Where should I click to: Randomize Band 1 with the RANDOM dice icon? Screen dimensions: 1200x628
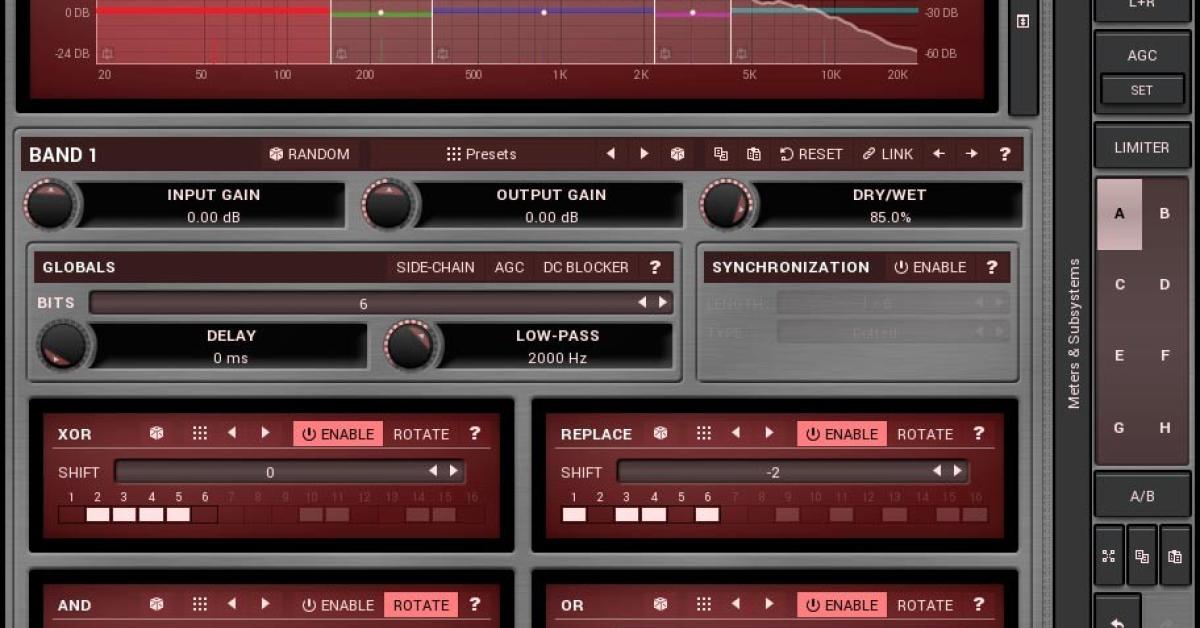point(278,154)
